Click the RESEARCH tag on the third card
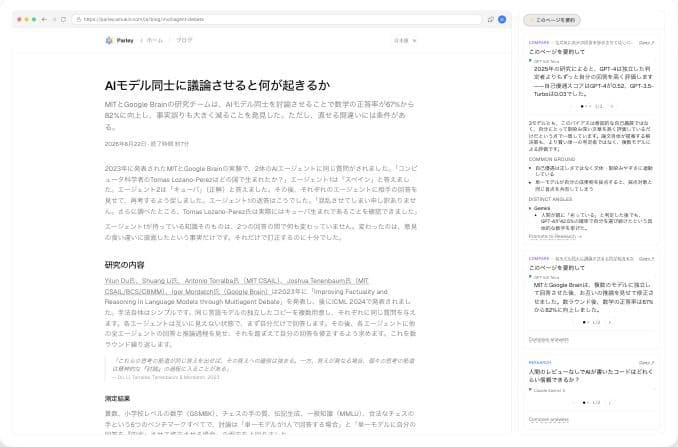The width and height of the screenshot is (678, 447). click(540, 362)
